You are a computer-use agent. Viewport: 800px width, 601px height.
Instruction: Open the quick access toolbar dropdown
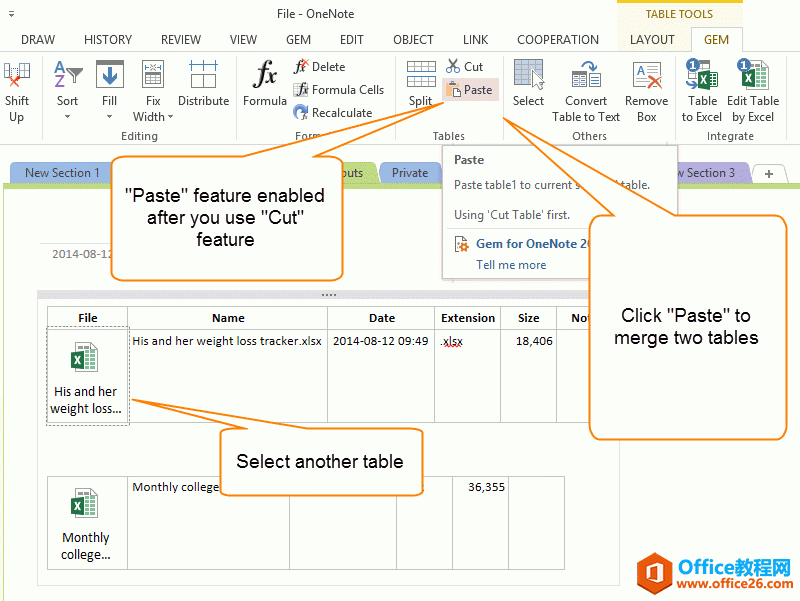click(11, 14)
